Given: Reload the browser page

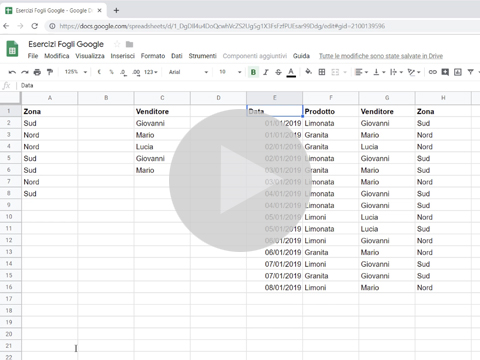Looking at the screenshot, I should [35, 26].
